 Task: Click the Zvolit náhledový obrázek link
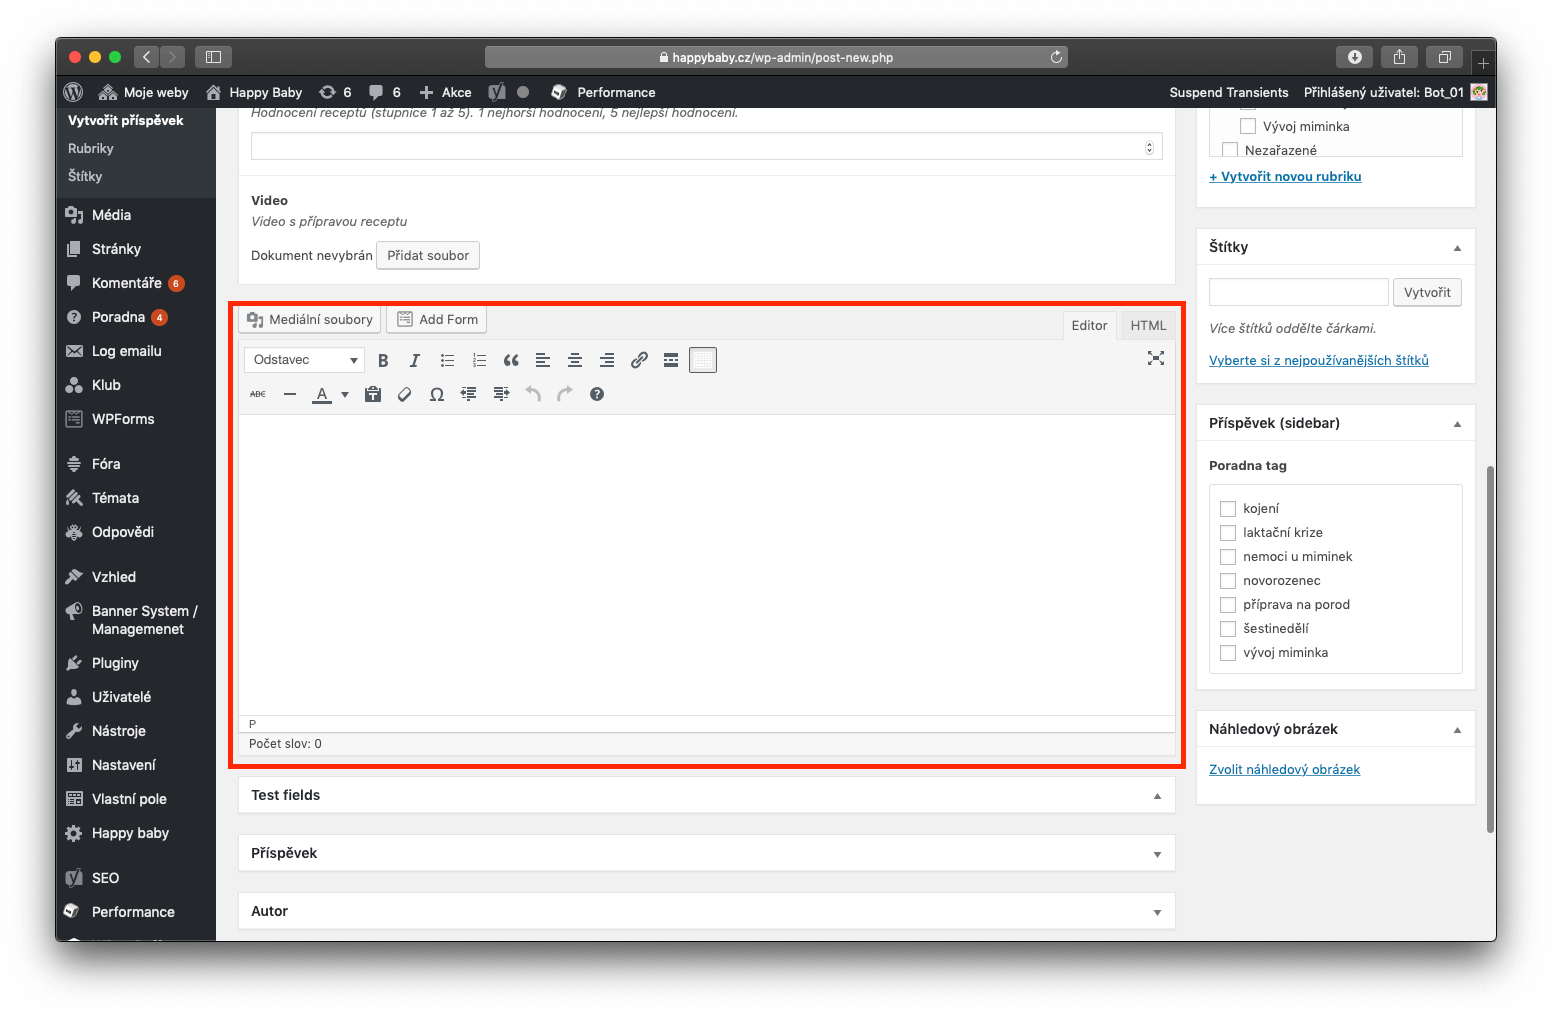pyautogui.click(x=1284, y=769)
